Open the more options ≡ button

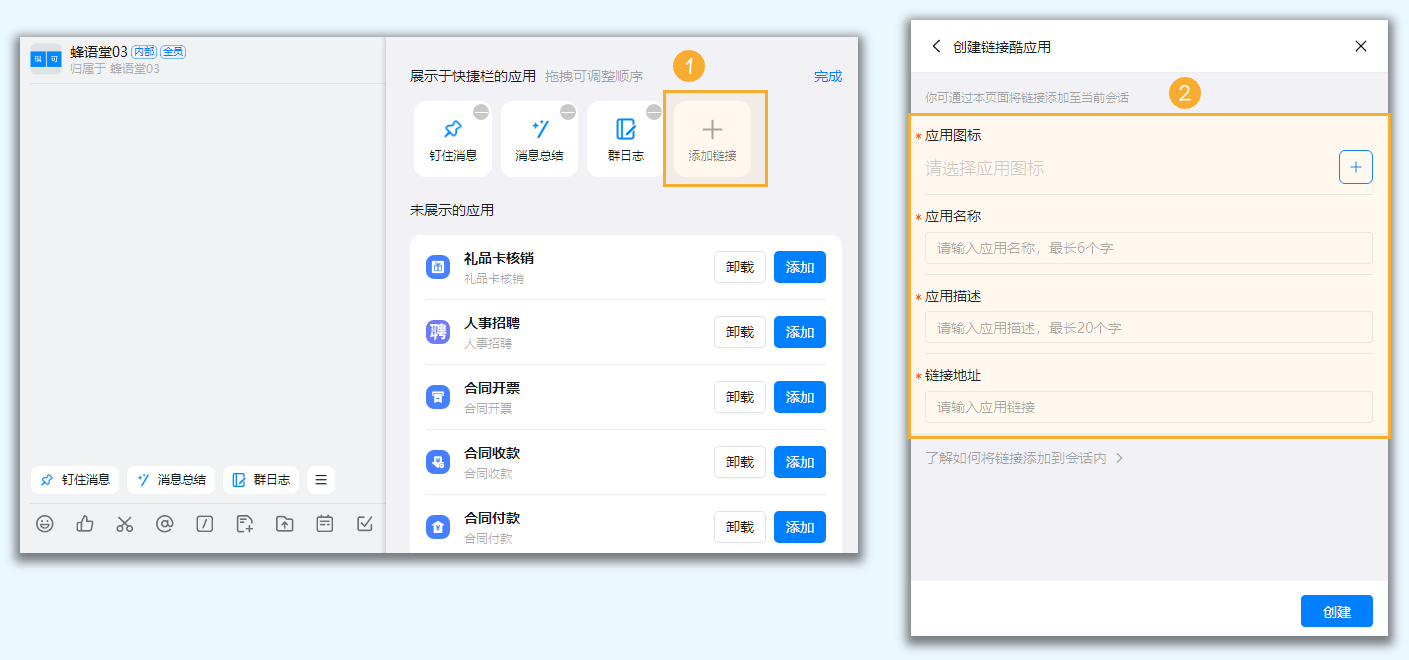point(320,480)
